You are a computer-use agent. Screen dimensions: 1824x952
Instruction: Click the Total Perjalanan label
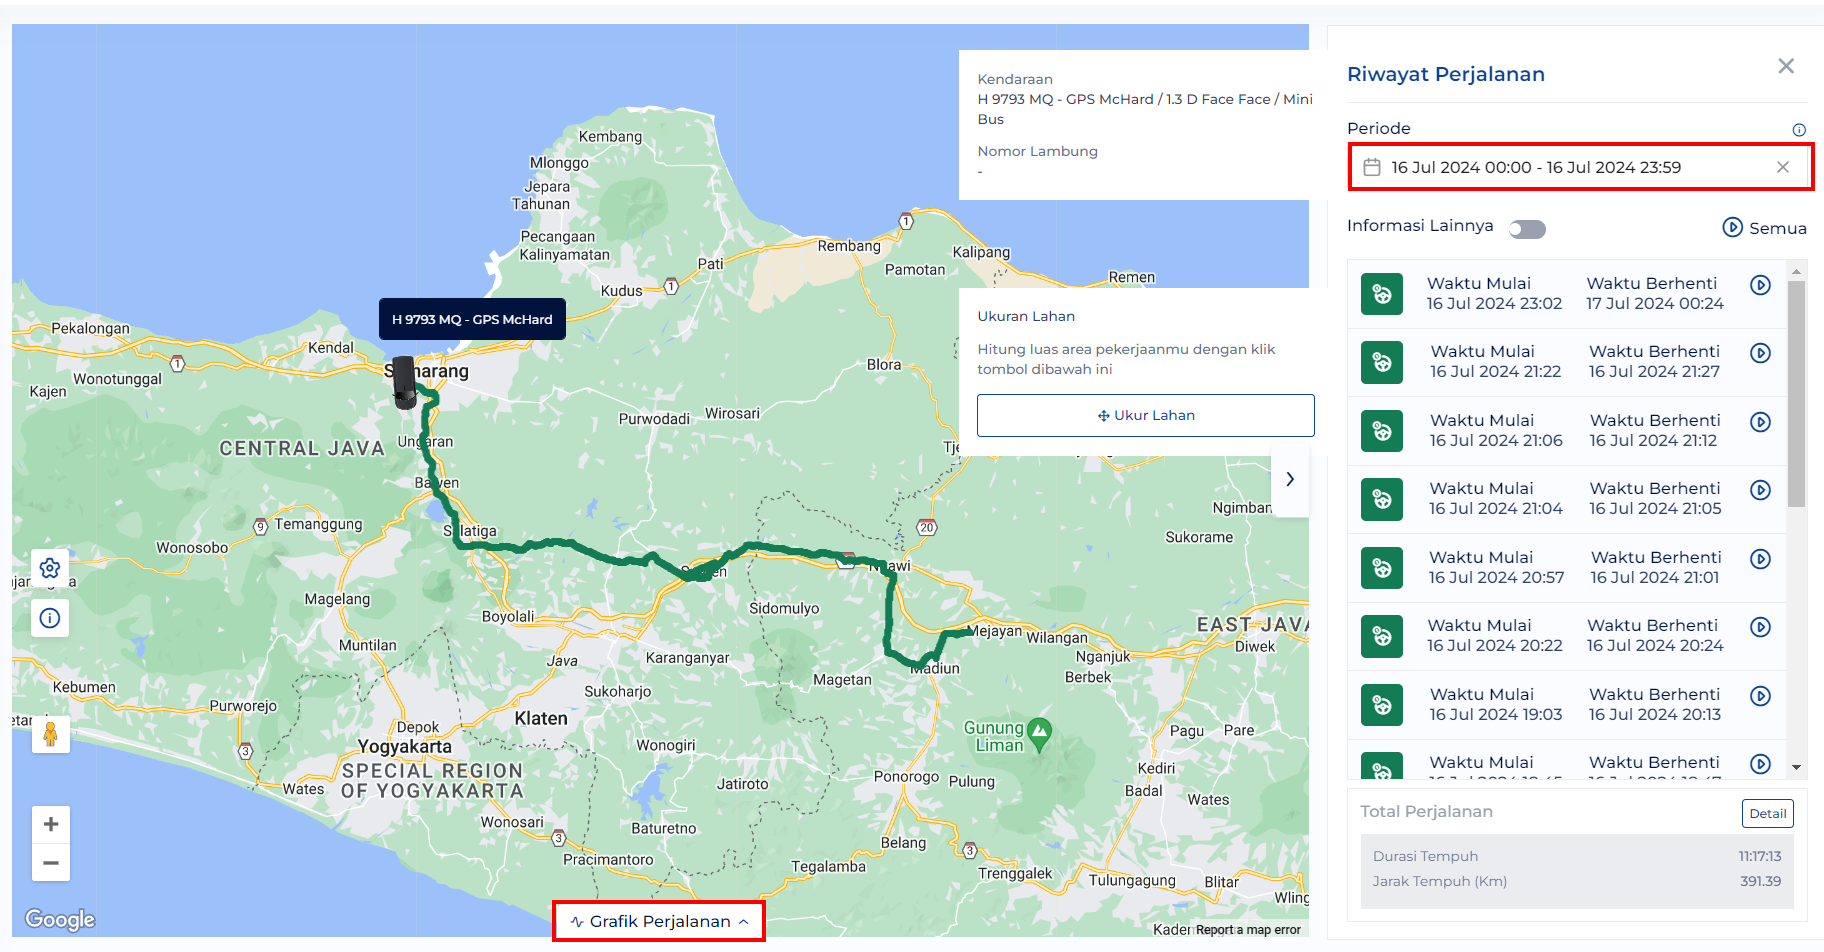pyautogui.click(x=1426, y=812)
